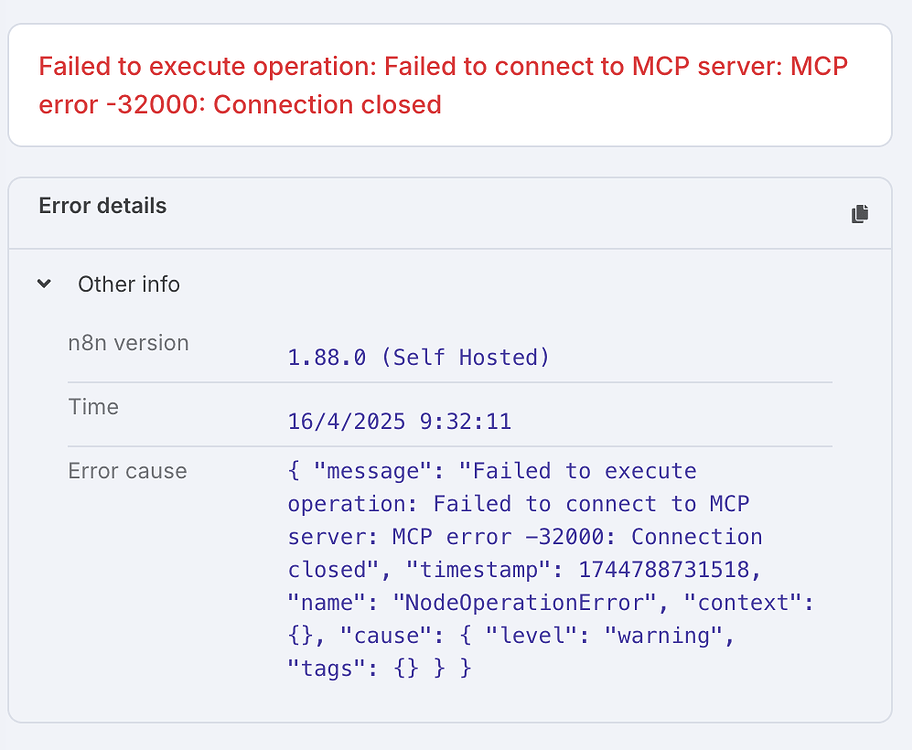Click the chevron arrow beside Other info
Viewport: 912px width, 750px height.
[44, 284]
